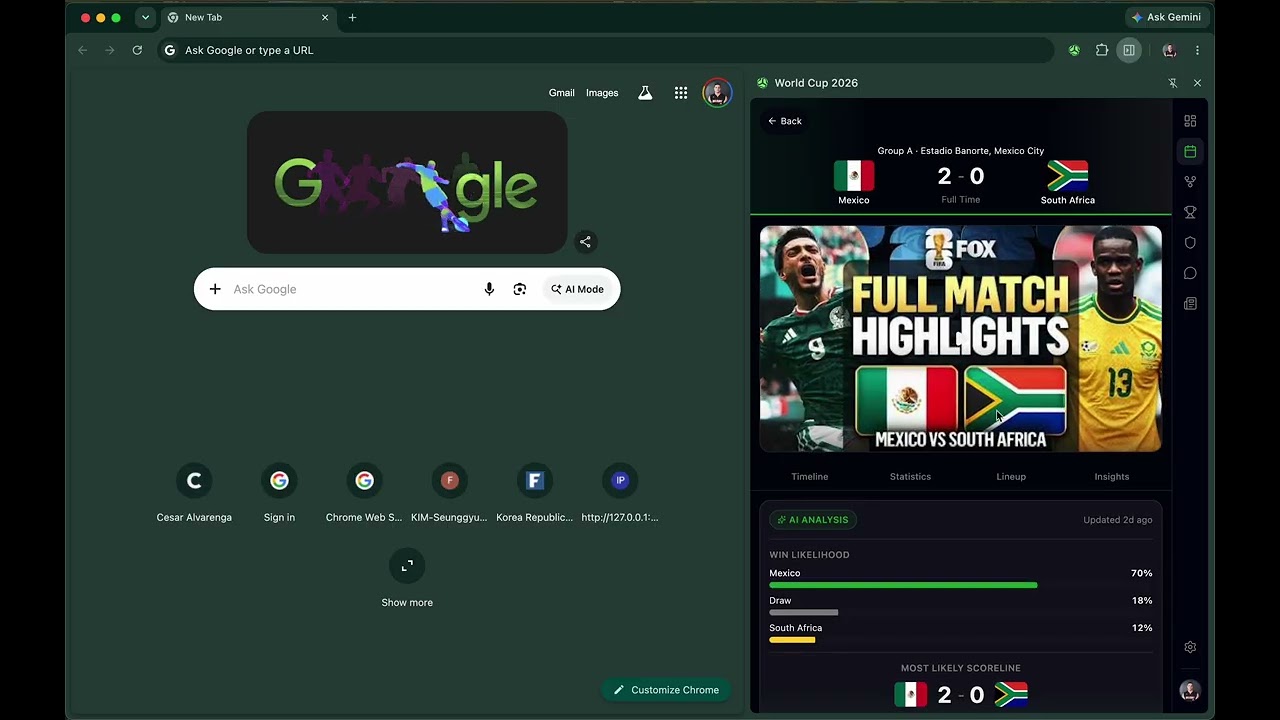Image resolution: width=1280 pixels, height=720 pixels.
Task: Click the Mexico 70% win likelihood bar
Action: [903, 585]
